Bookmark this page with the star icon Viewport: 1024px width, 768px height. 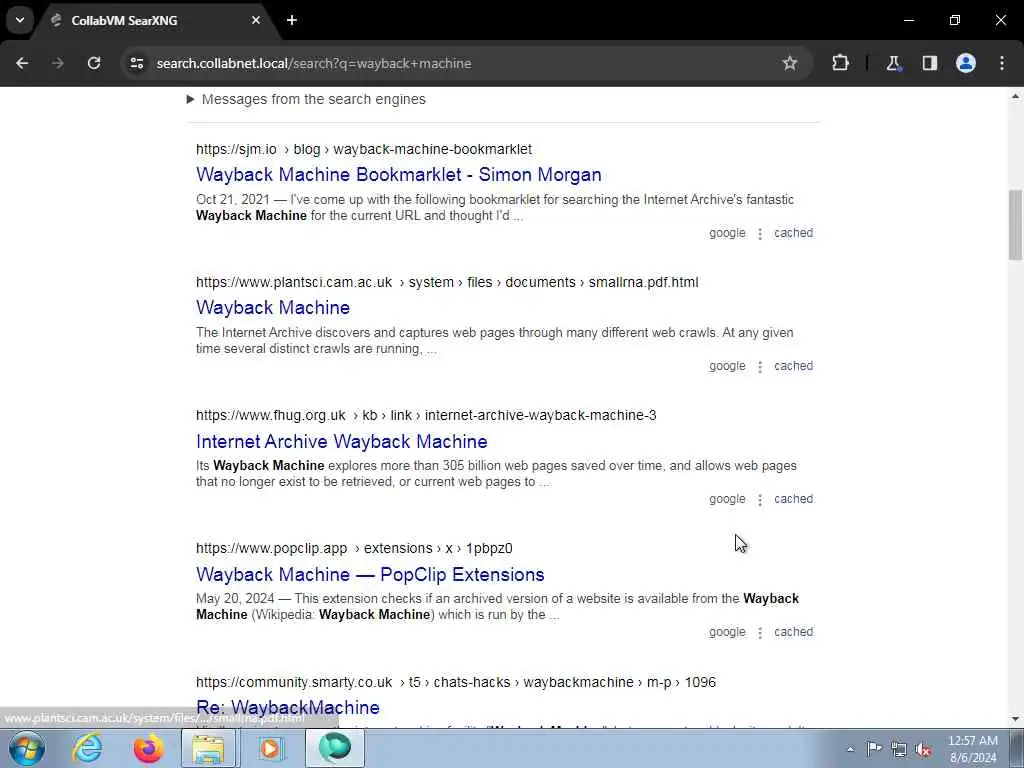[x=790, y=63]
